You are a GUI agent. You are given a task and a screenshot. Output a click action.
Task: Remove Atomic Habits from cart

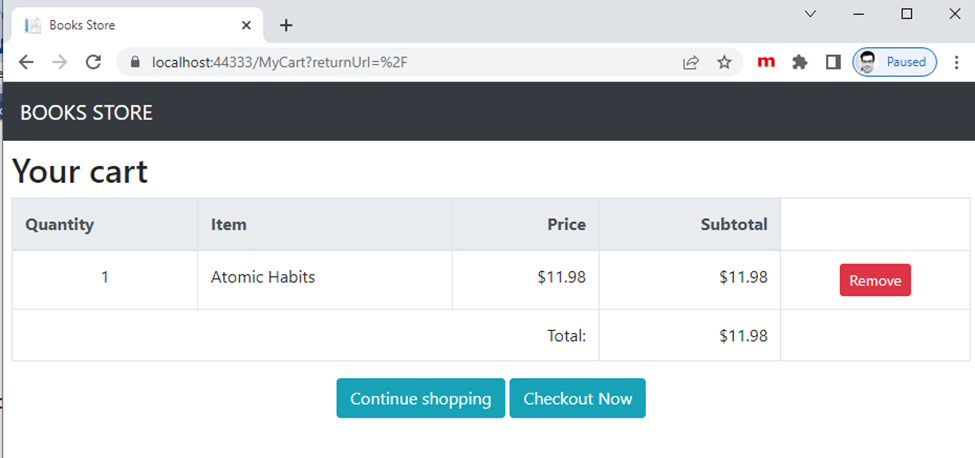tap(875, 280)
